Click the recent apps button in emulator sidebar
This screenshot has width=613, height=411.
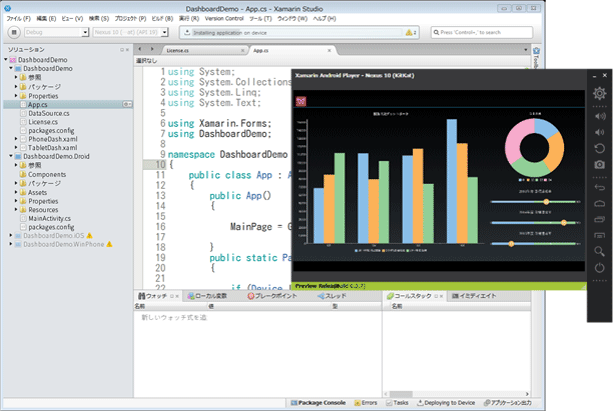(x=599, y=219)
